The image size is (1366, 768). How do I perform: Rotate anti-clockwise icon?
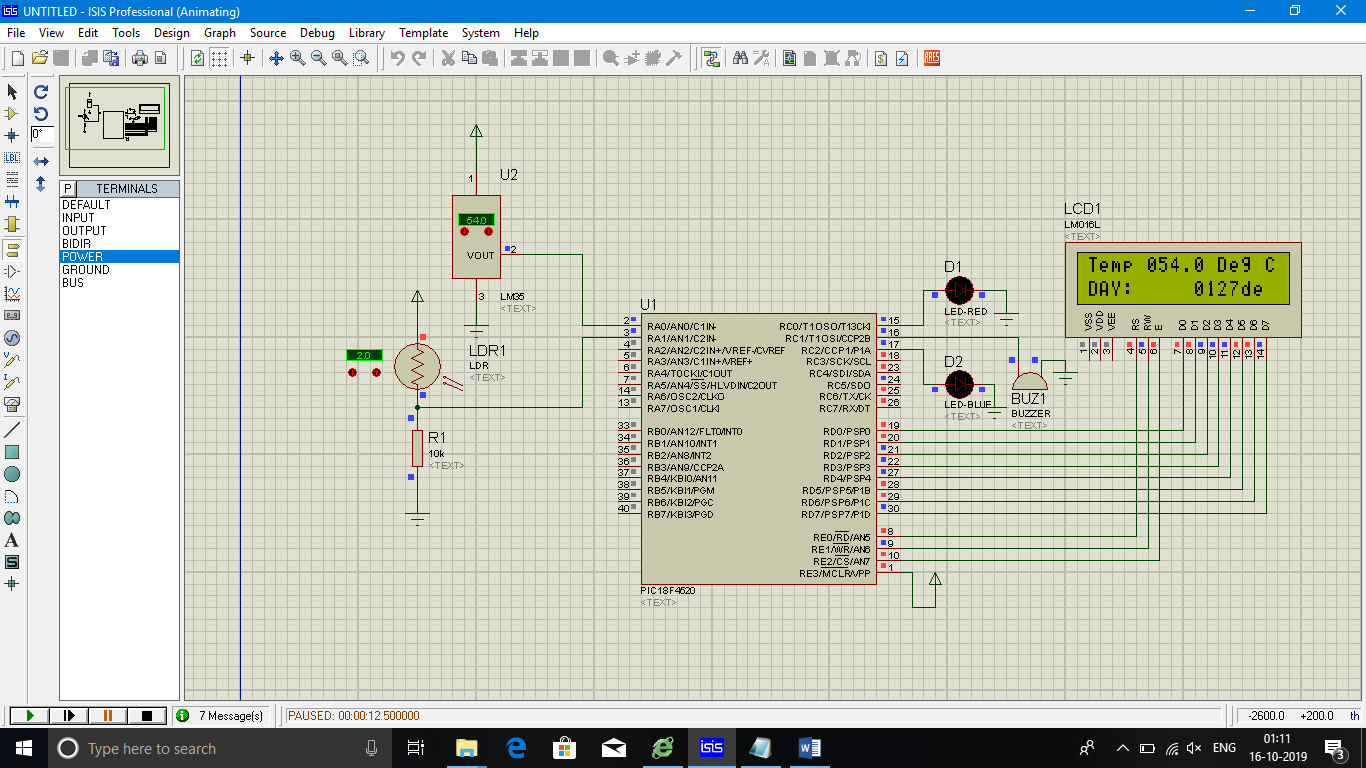[x=41, y=113]
